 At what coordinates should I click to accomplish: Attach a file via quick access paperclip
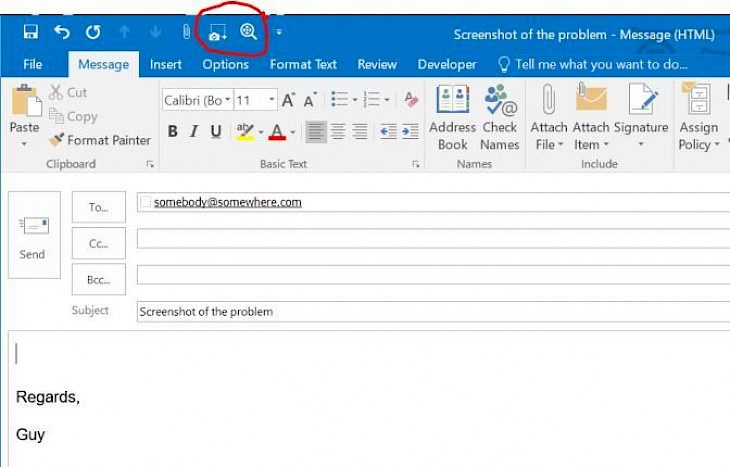(x=186, y=32)
